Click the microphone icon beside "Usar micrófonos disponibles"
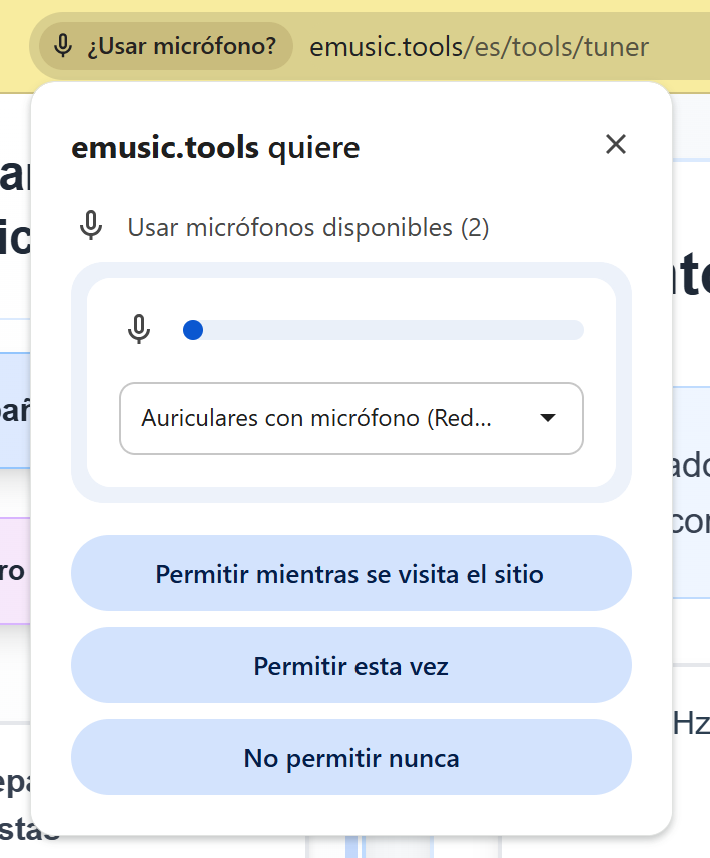The width and height of the screenshot is (710, 858). coord(91,226)
